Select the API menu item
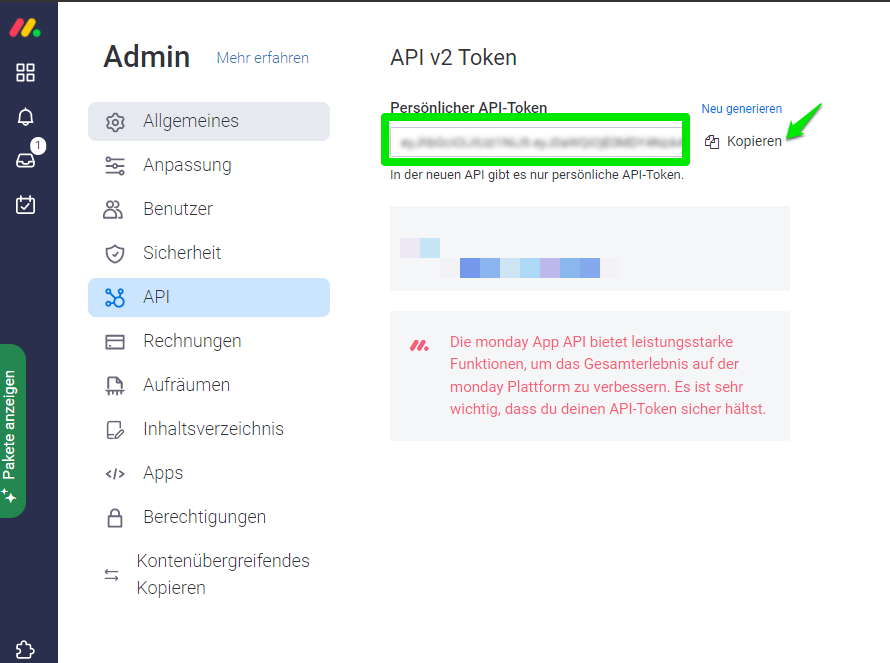This screenshot has width=890, height=663. 209,297
